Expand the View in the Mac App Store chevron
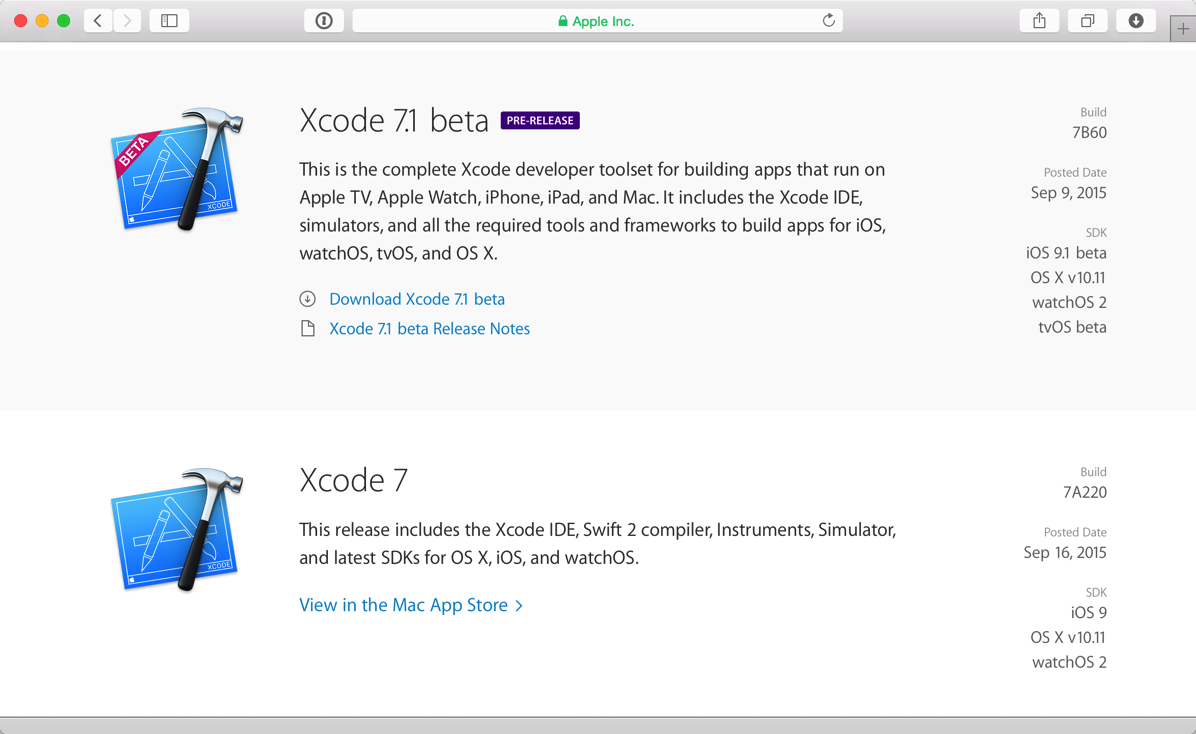1196x734 pixels. click(x=519, y=605)
